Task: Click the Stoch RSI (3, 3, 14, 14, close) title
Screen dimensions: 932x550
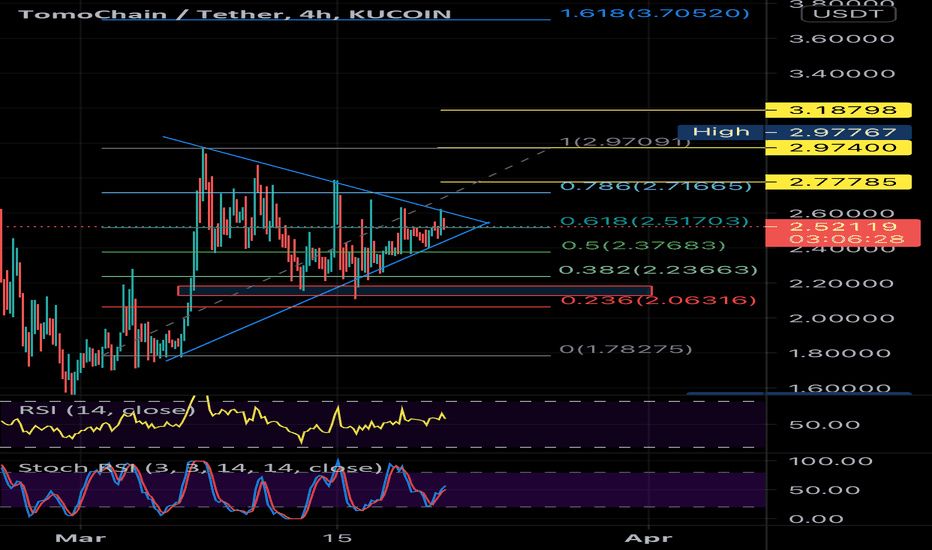Action: pos(200,468)
